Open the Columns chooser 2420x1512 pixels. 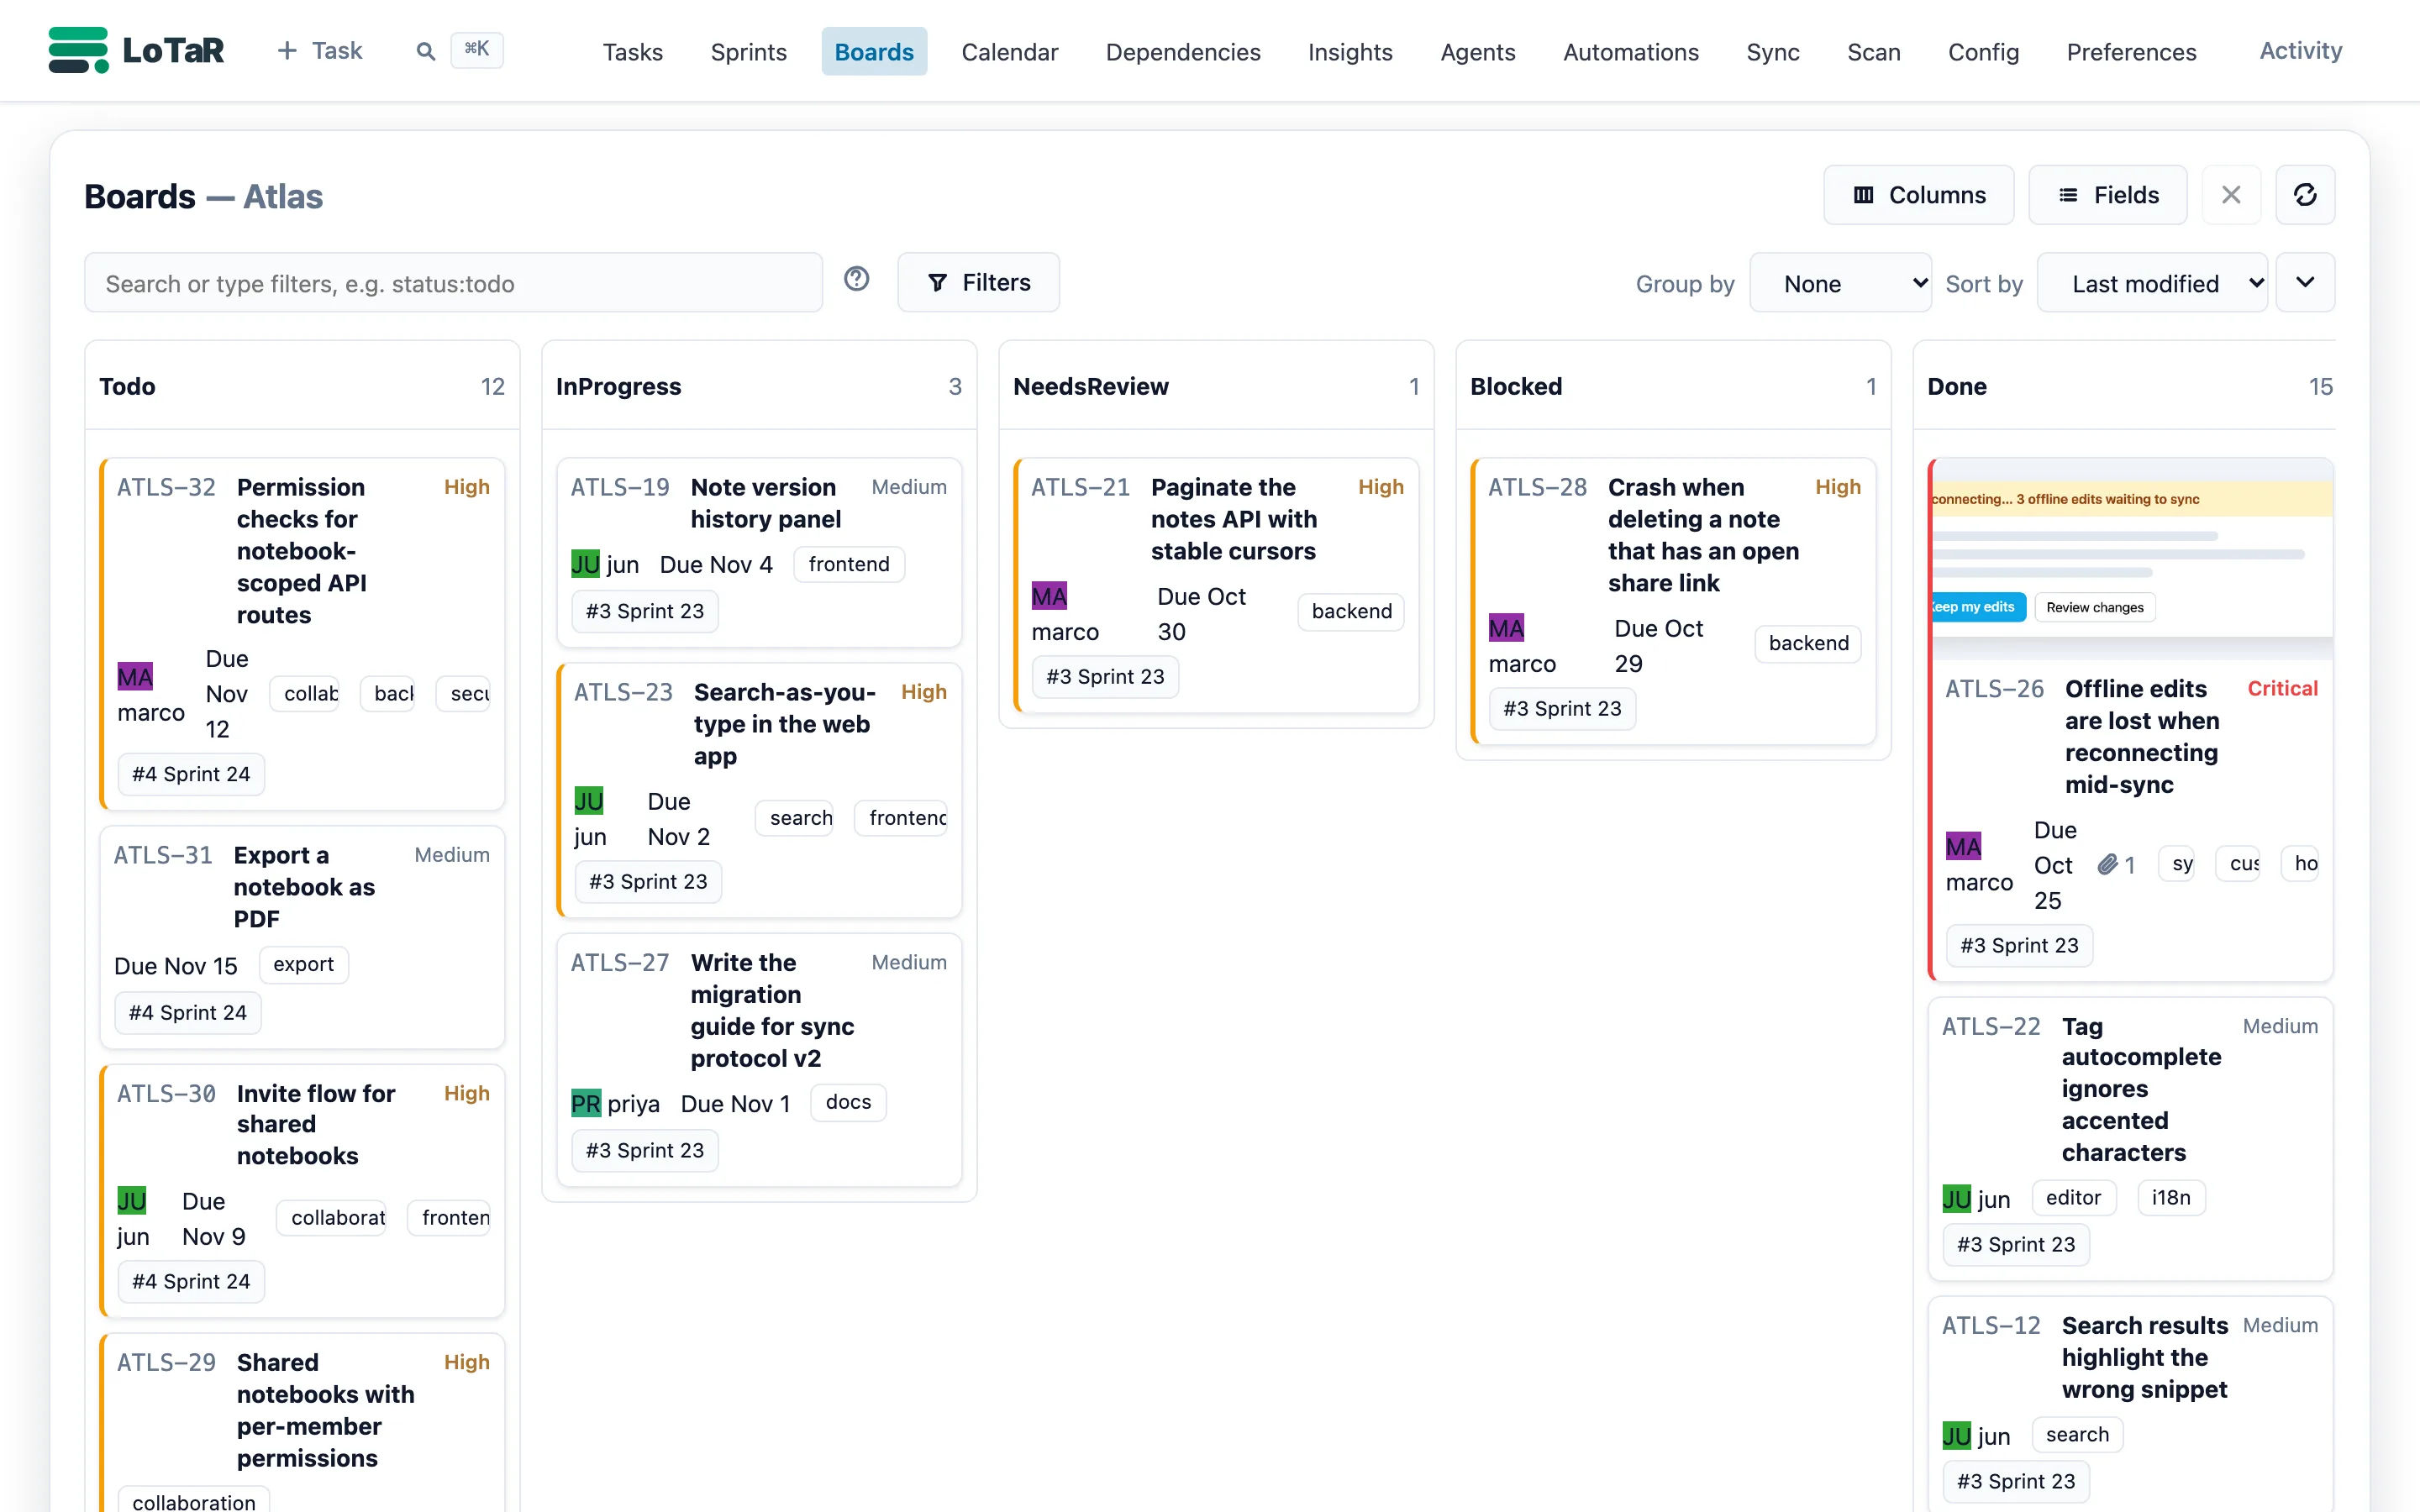[1918, 195]
